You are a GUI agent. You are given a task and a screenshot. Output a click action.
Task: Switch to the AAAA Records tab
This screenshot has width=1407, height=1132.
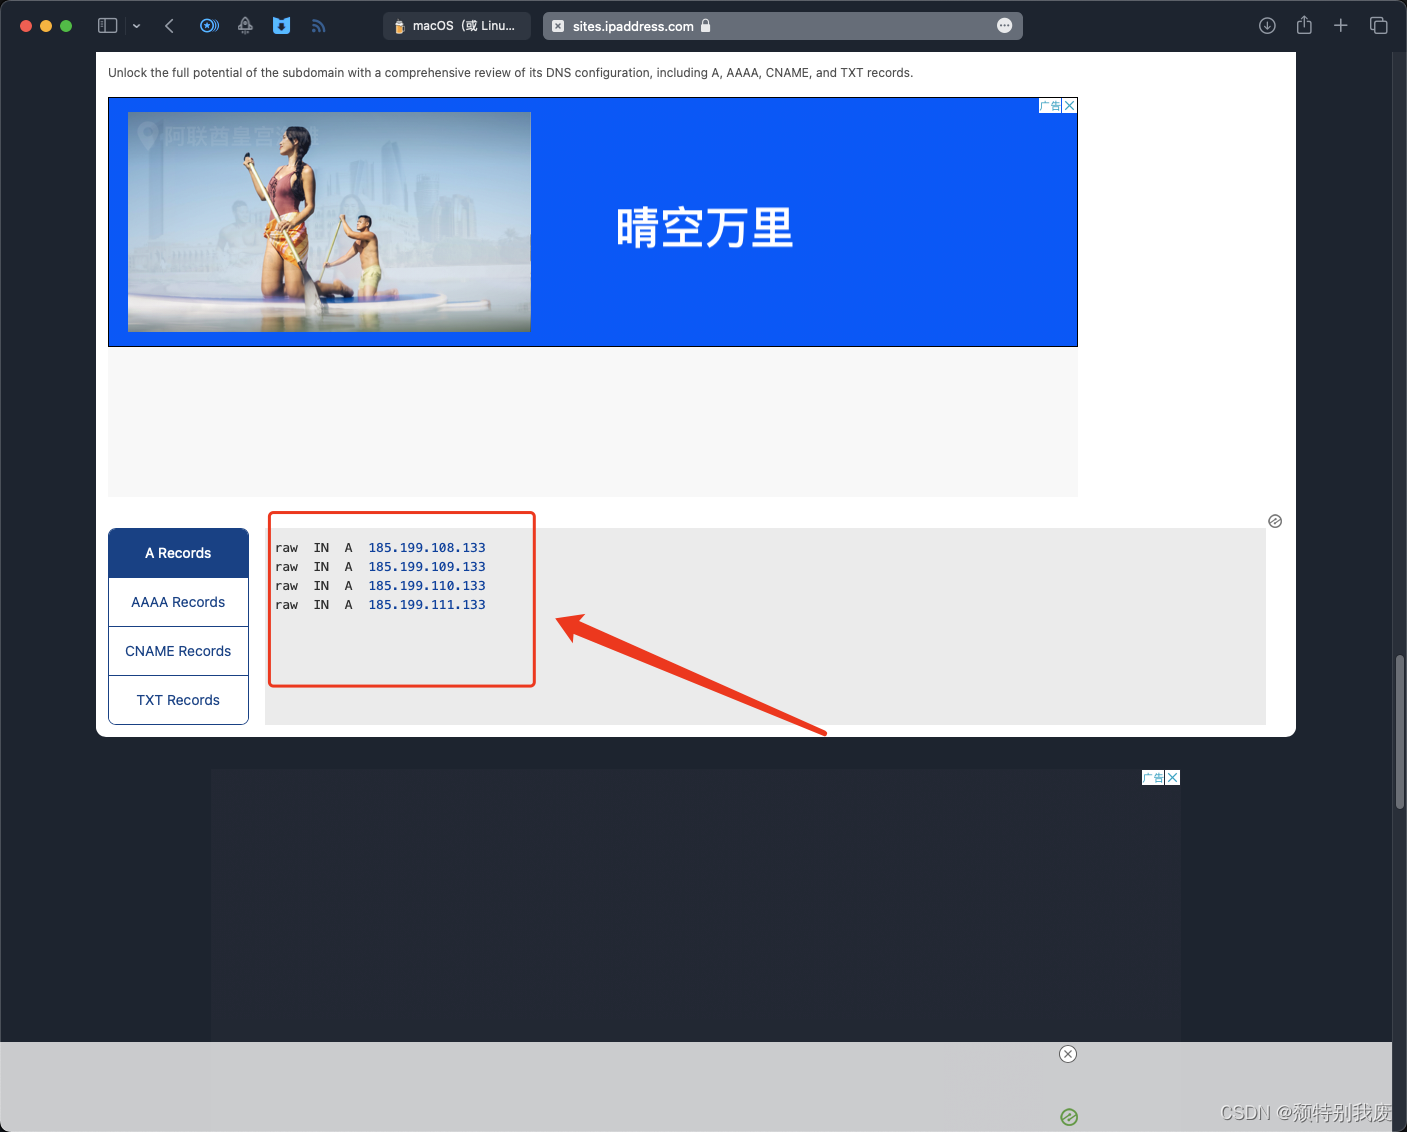click(178, 601)
